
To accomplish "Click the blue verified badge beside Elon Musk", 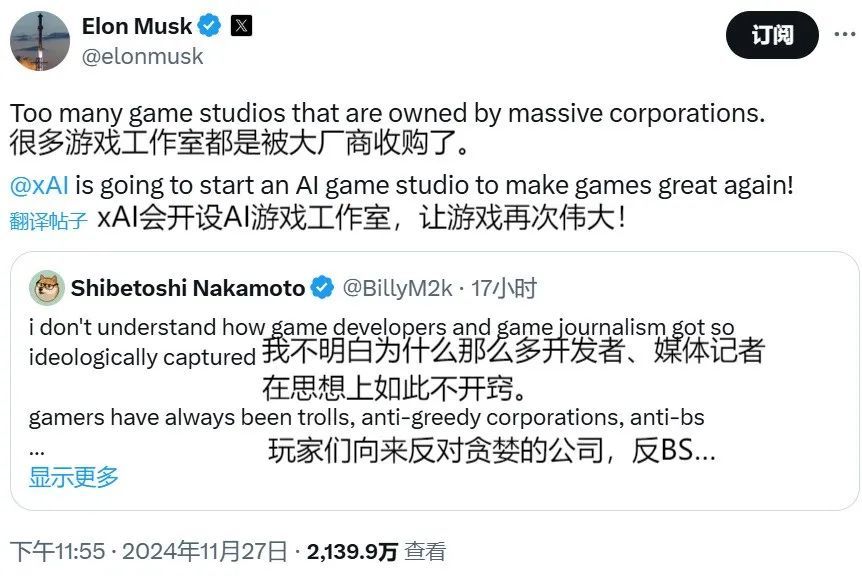I will coord(211,26).
